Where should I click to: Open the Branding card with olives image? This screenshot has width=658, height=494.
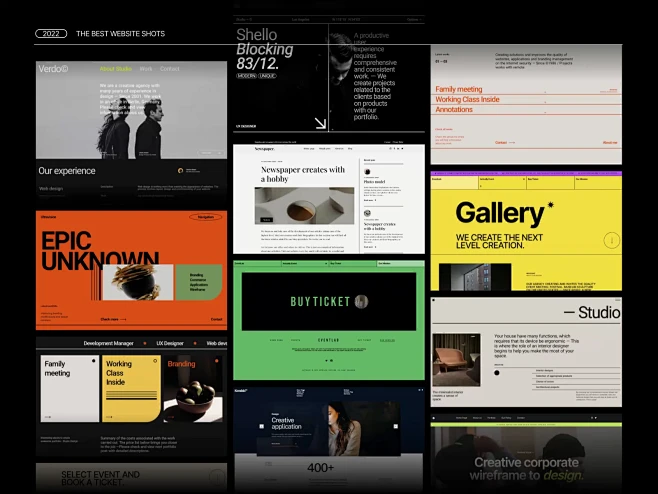[194, 388]
